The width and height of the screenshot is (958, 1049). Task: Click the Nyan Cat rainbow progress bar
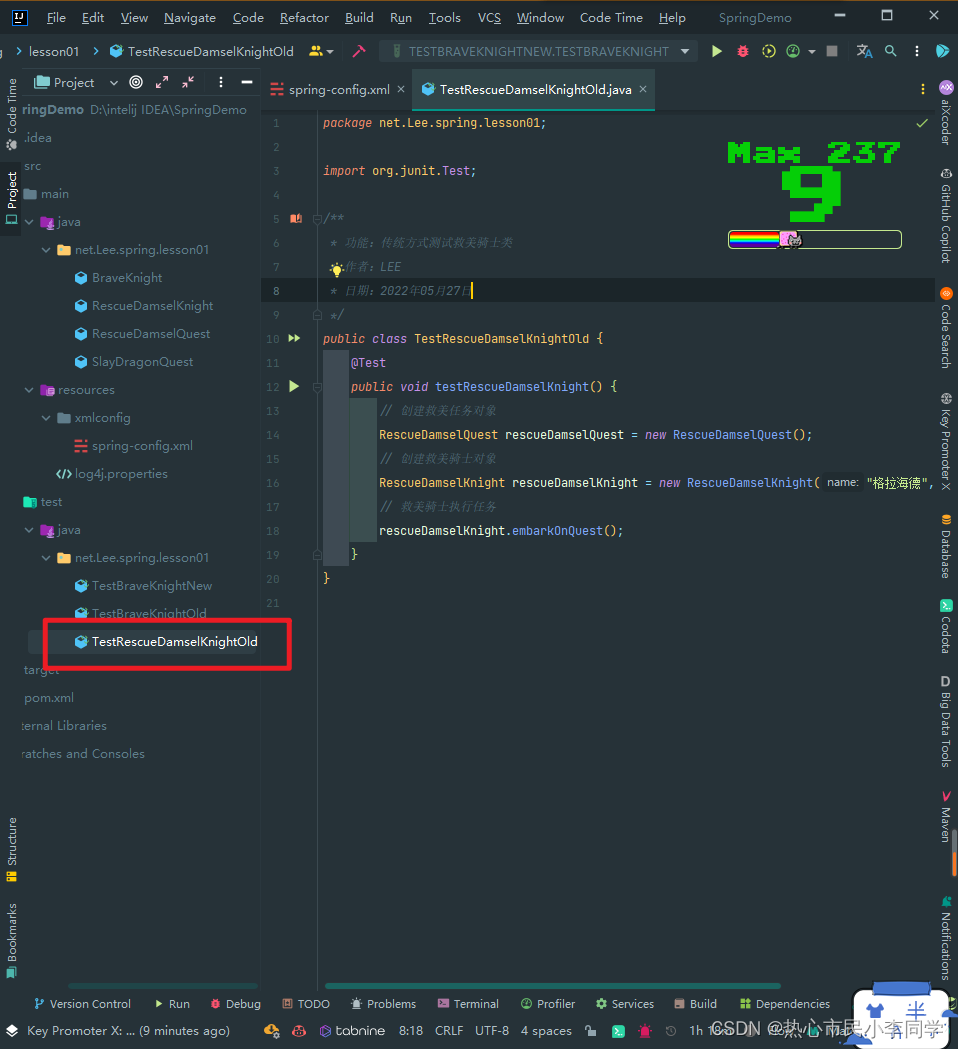click(814, 239)
